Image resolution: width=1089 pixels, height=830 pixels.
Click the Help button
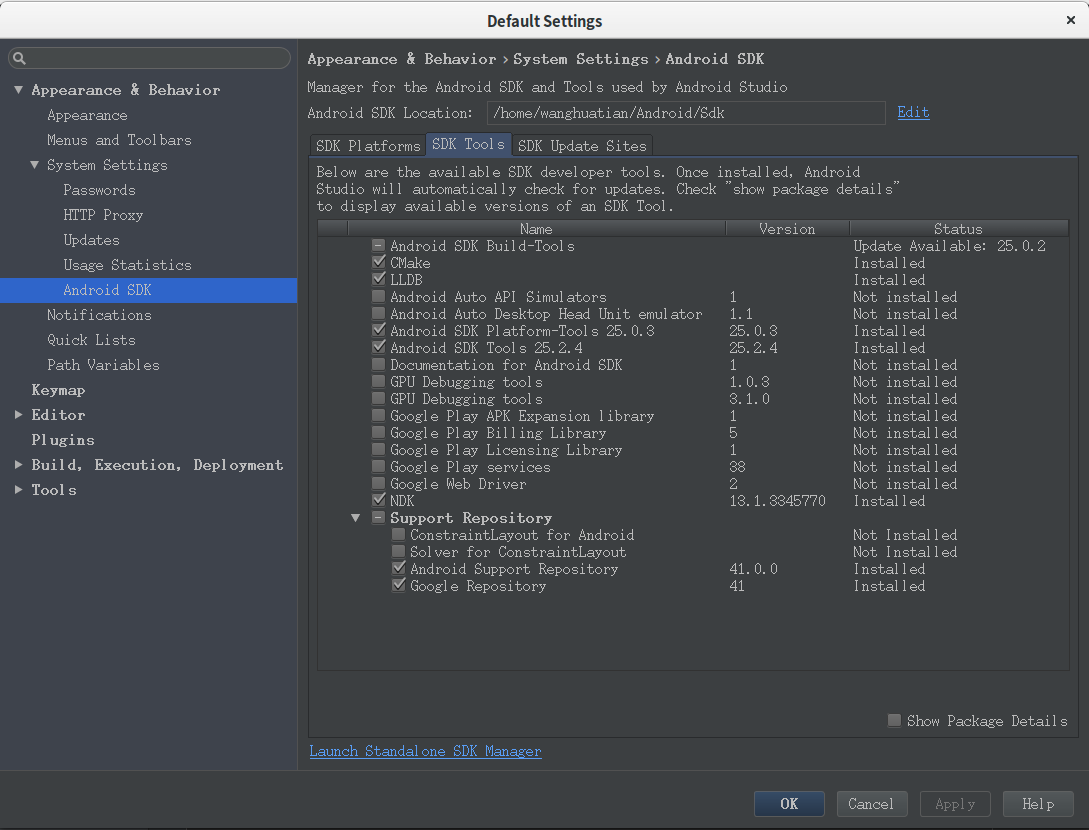pos(1038,803)
